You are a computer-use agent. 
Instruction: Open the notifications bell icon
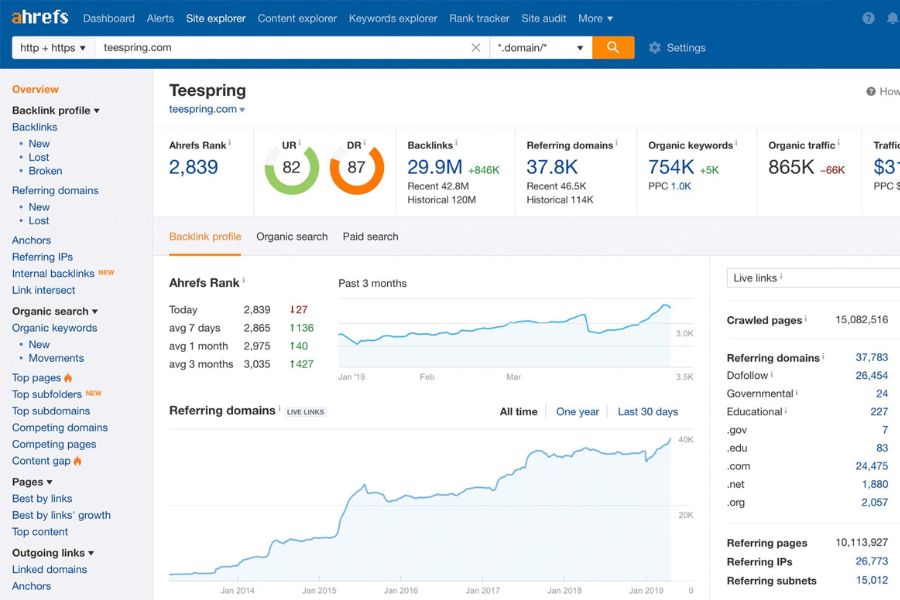(892, 18)
